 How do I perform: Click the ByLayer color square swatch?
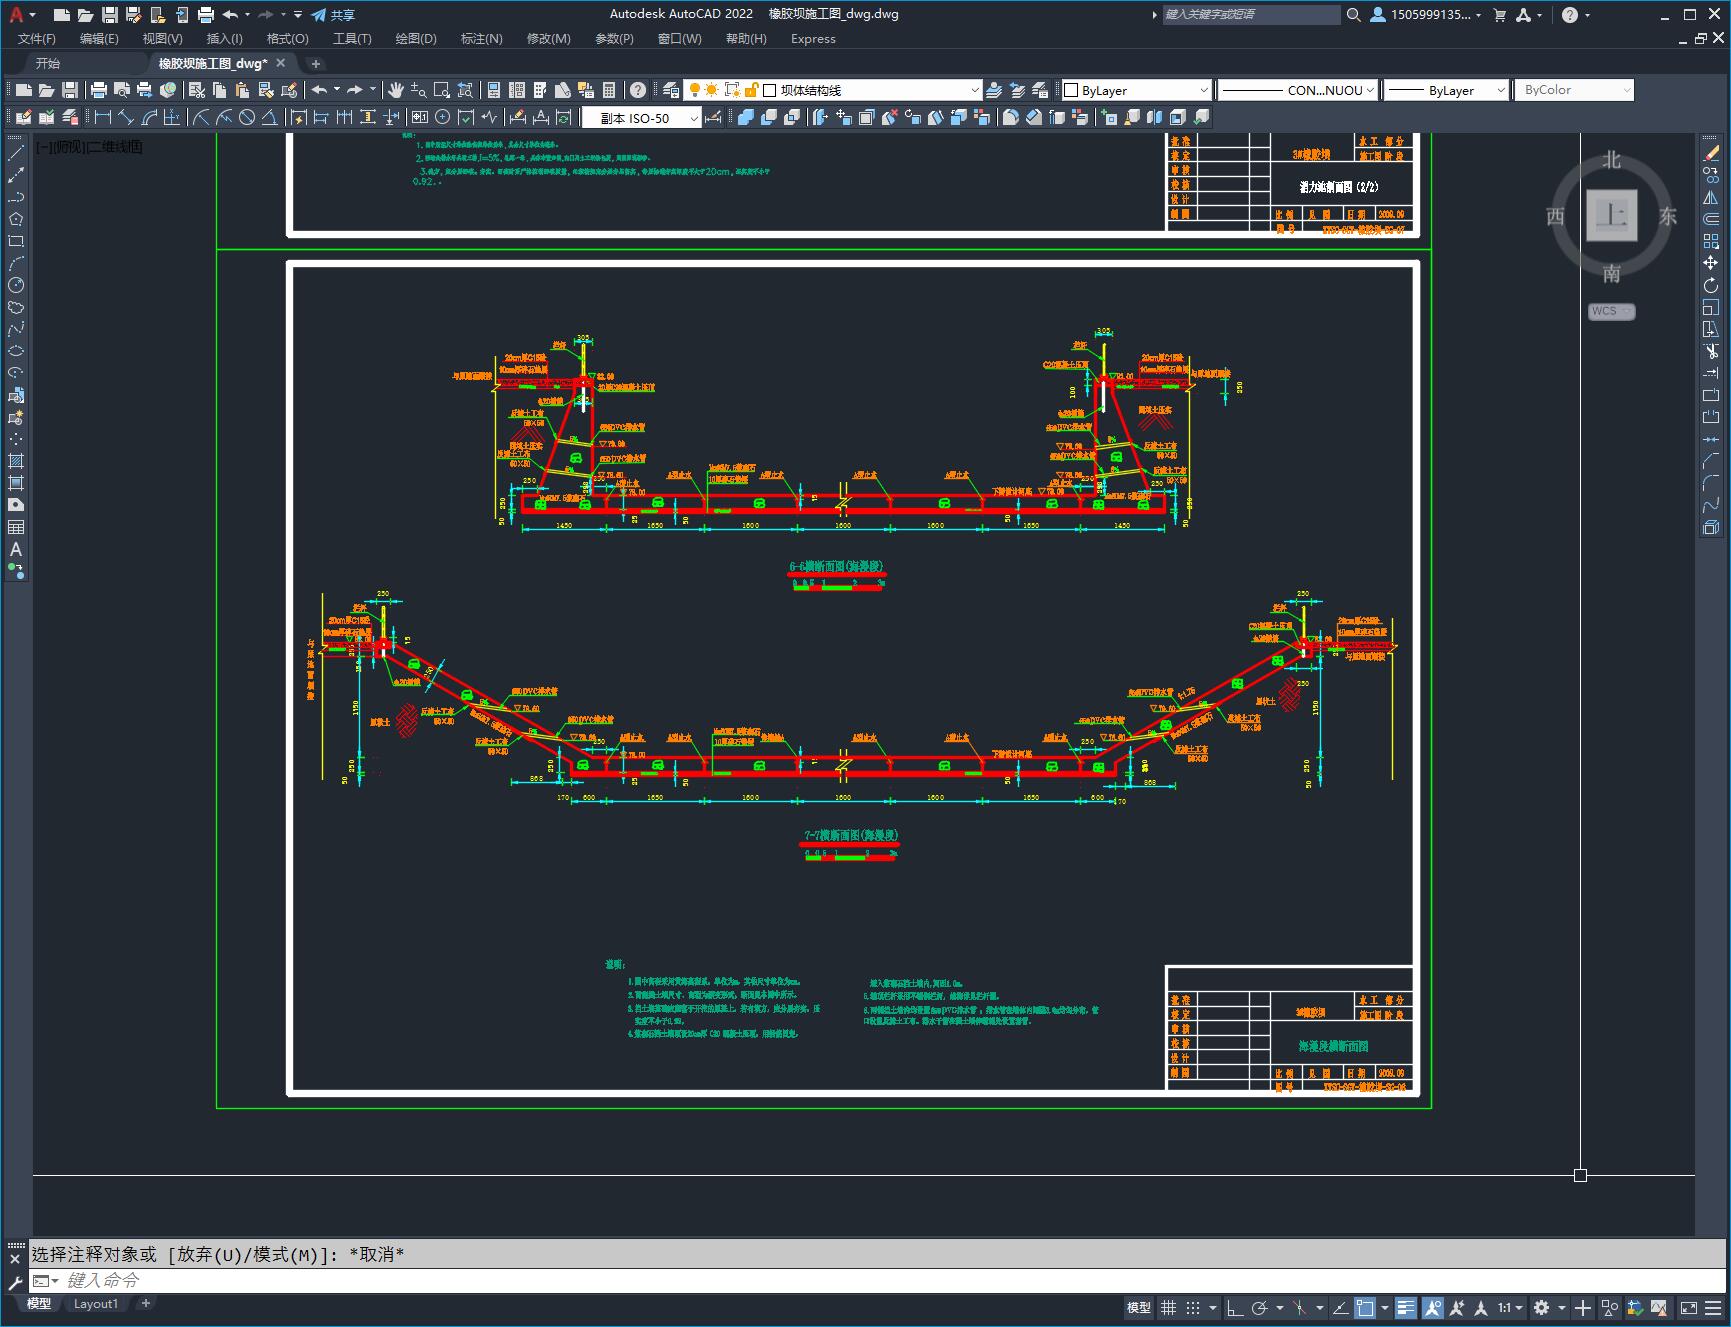(x=1071, y=90)
